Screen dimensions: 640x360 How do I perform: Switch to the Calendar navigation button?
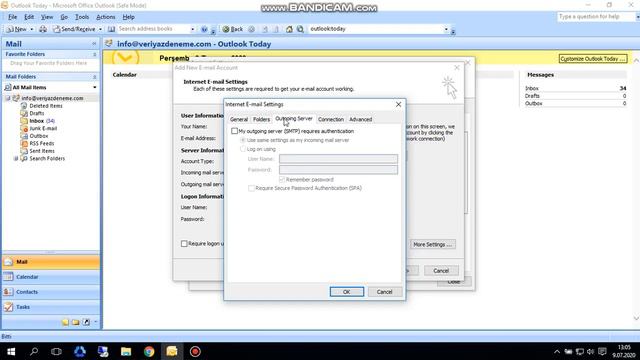coord(51,277)
